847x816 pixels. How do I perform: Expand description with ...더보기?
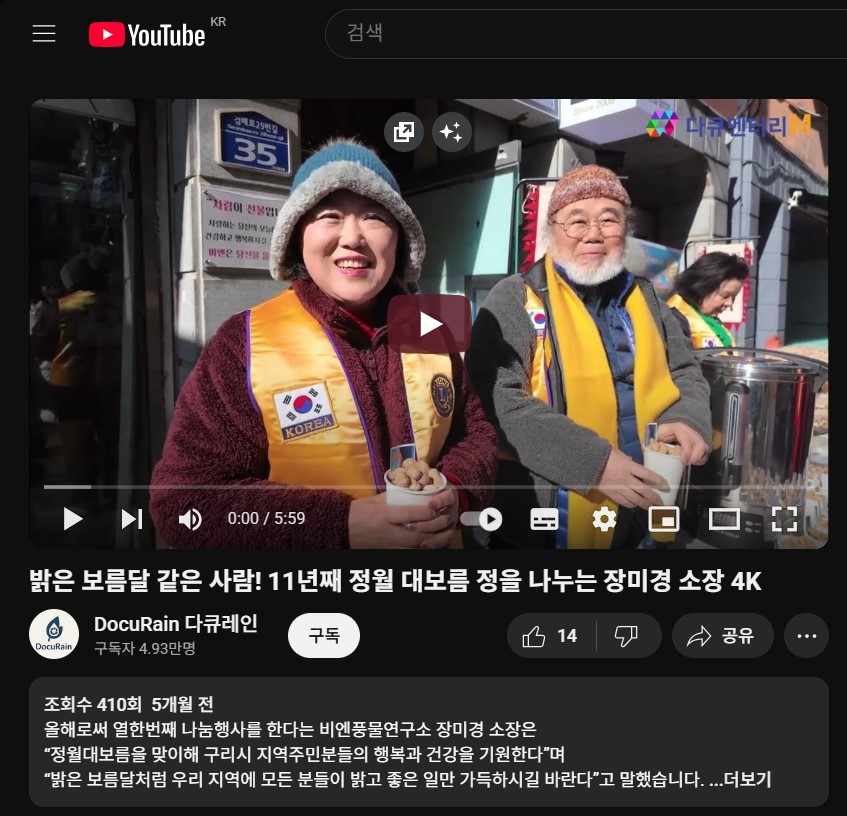(740, 780)
